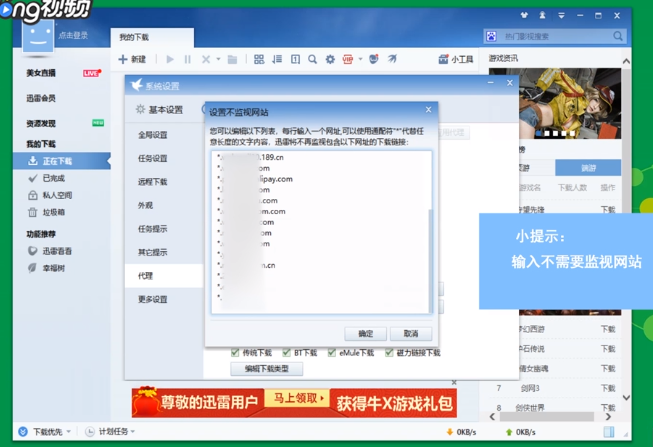Click the start download play icon

point(170,59)
